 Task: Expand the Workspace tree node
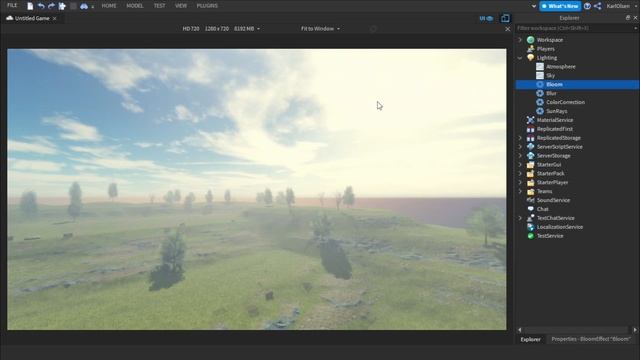coord(520,40)
